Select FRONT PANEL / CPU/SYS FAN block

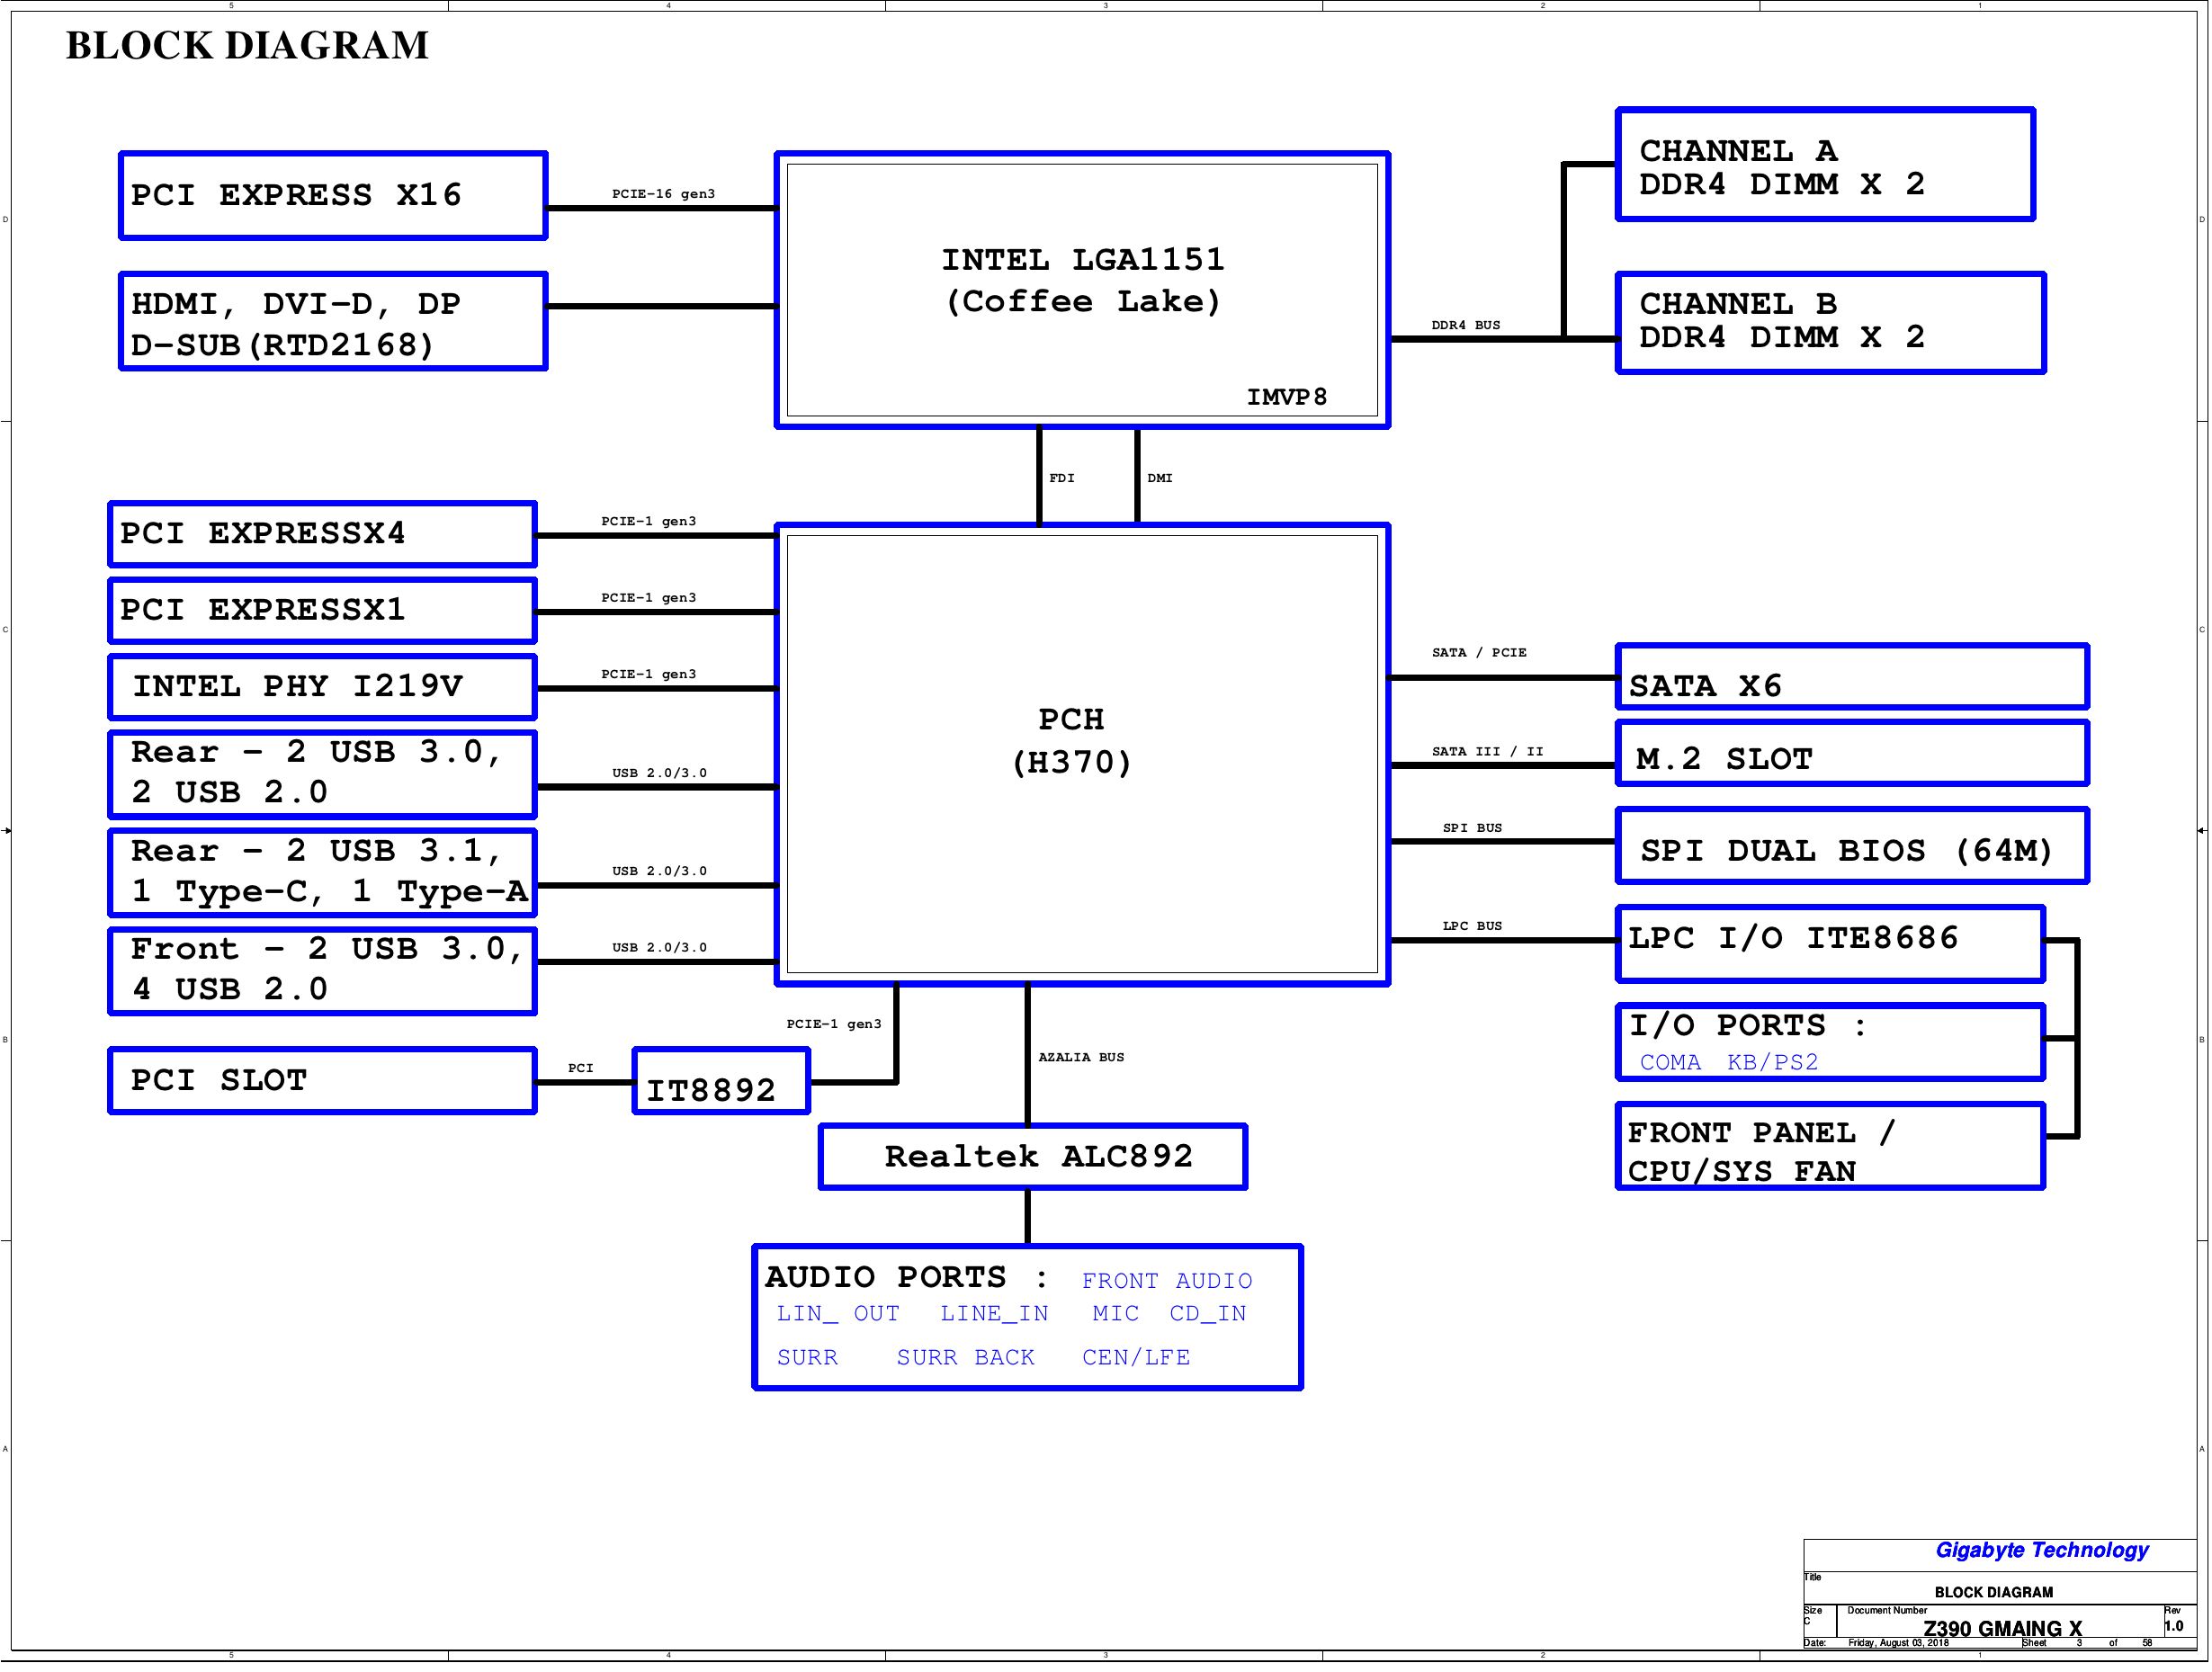point(1830,1146)
